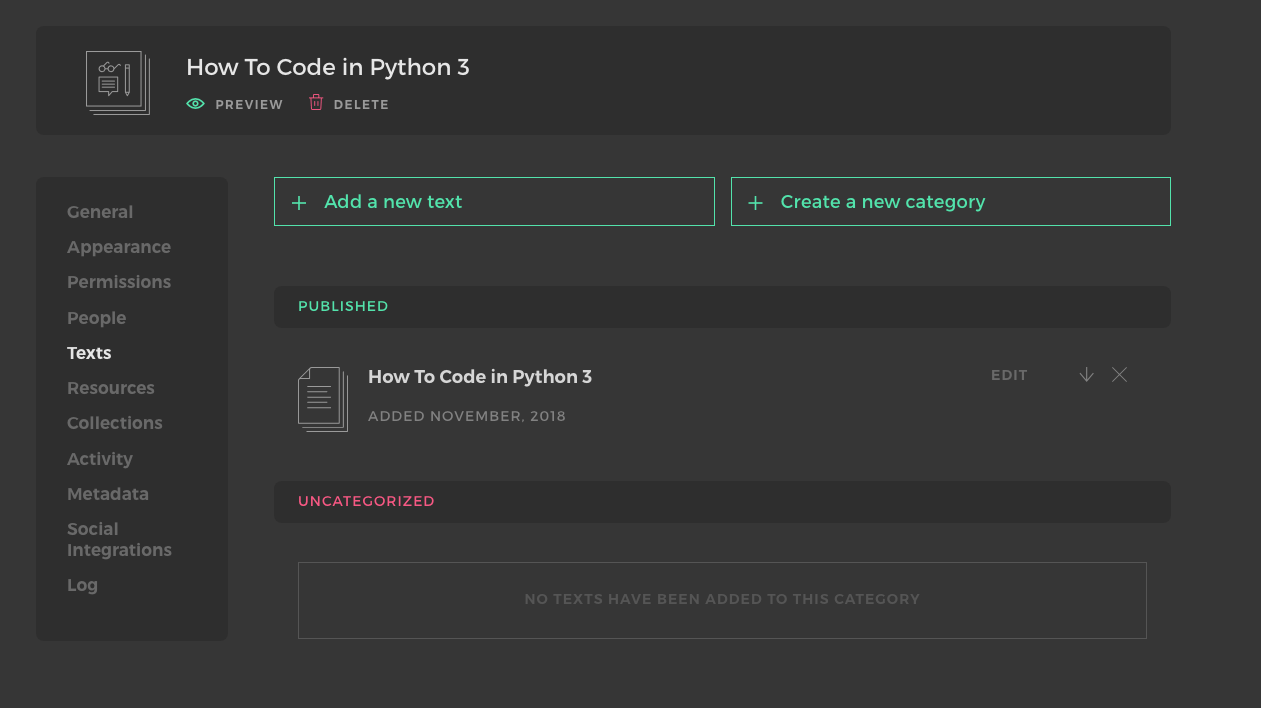Open Resources in the sidebar
Viewport: 1261px width, 708px height.
coord(111,388)
